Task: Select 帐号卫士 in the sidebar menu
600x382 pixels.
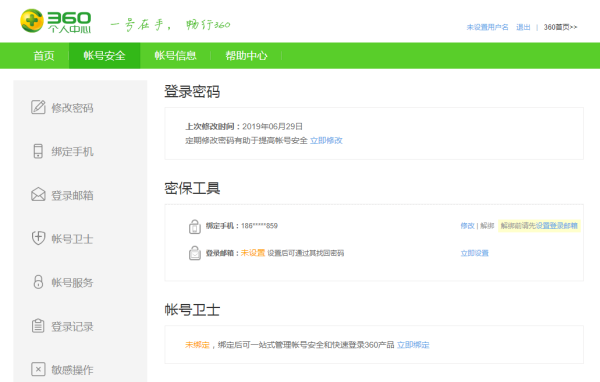Action: pos(72,239)
